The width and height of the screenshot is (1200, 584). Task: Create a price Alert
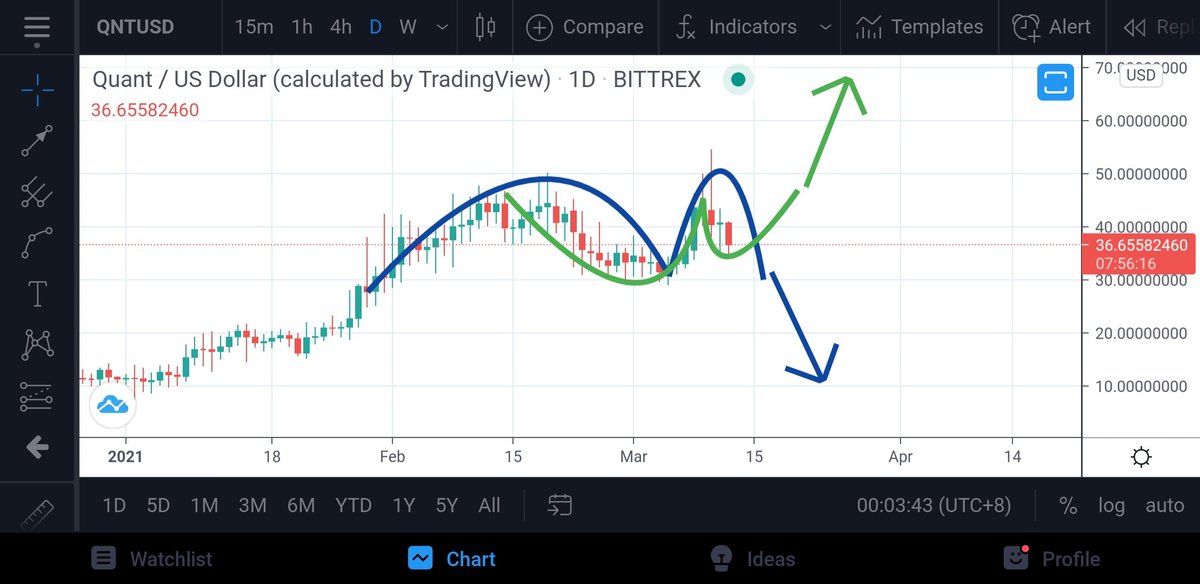click(x=1052, y=27)
